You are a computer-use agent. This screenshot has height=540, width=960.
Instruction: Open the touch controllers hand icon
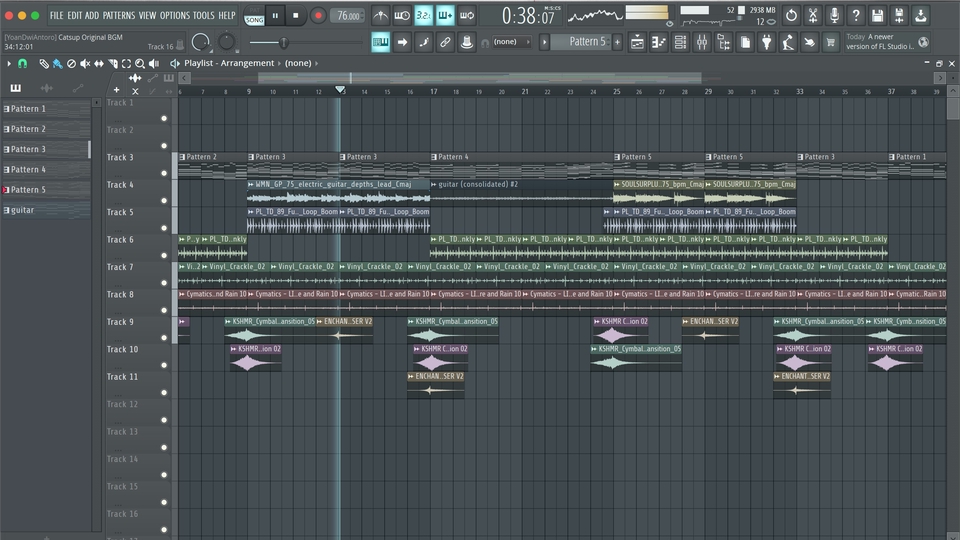[x=809, y=42]
